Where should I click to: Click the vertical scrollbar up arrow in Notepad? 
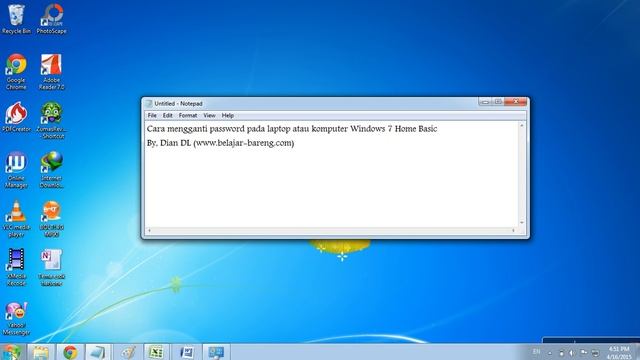pos(522,126)
